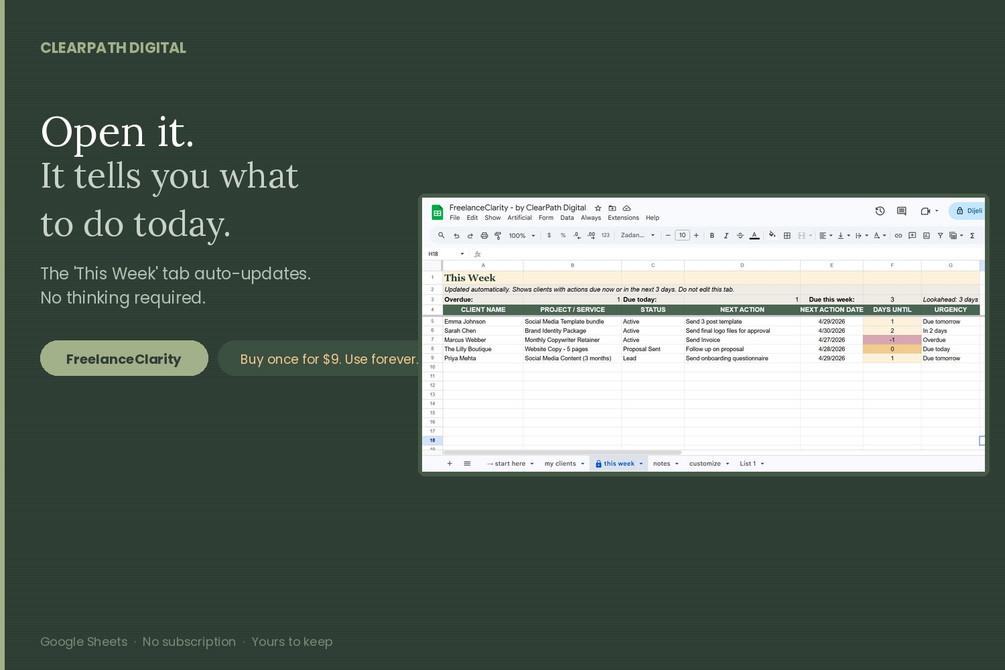Open the all sheets list icon
The image size is (1005, 670).
point(467,464)
